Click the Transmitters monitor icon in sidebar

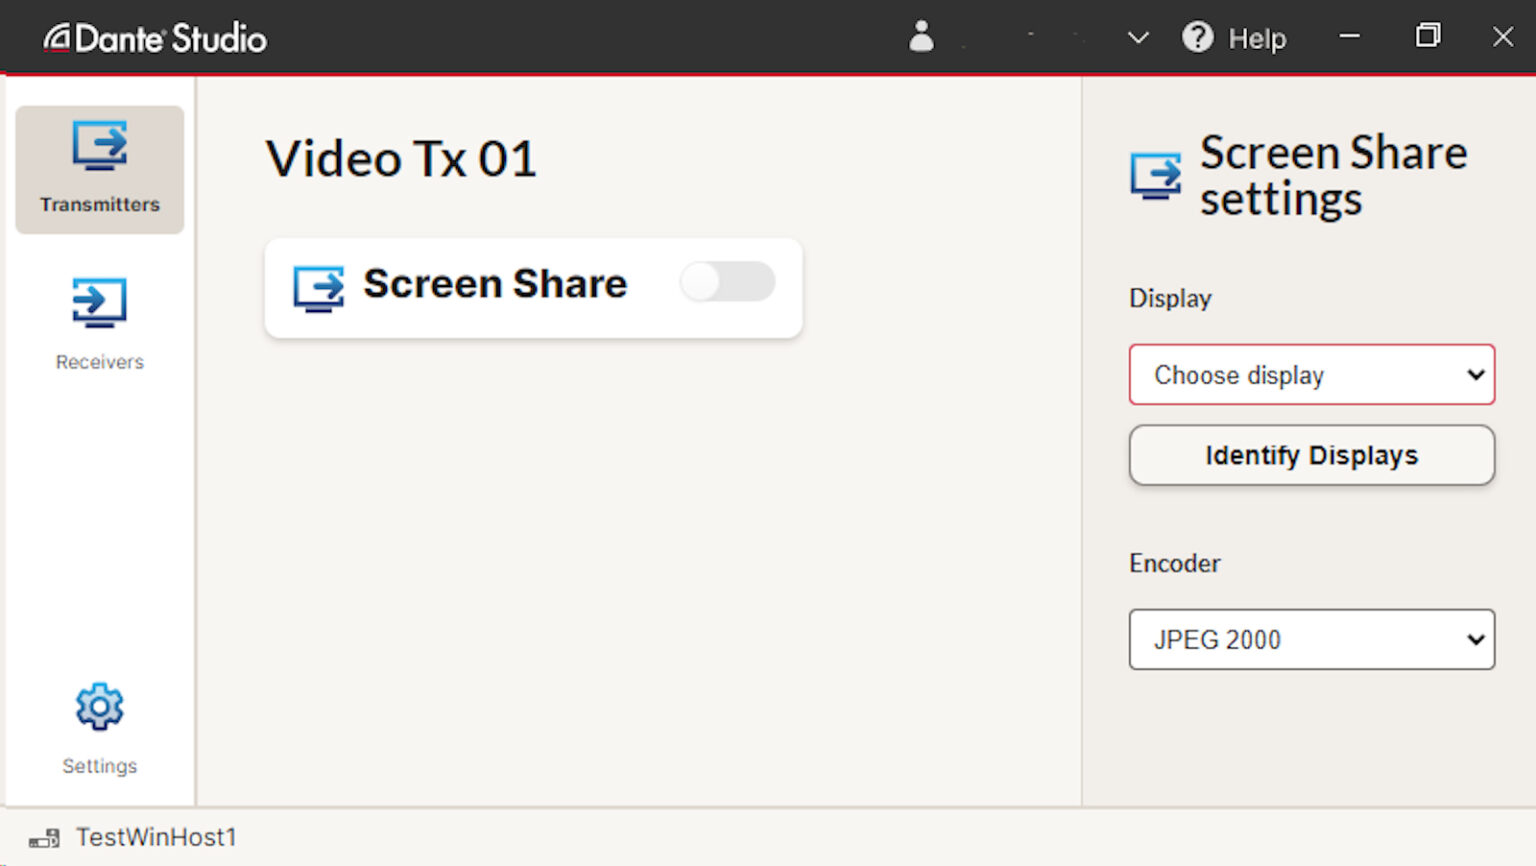pyautogui.click(x=99, y=146)
